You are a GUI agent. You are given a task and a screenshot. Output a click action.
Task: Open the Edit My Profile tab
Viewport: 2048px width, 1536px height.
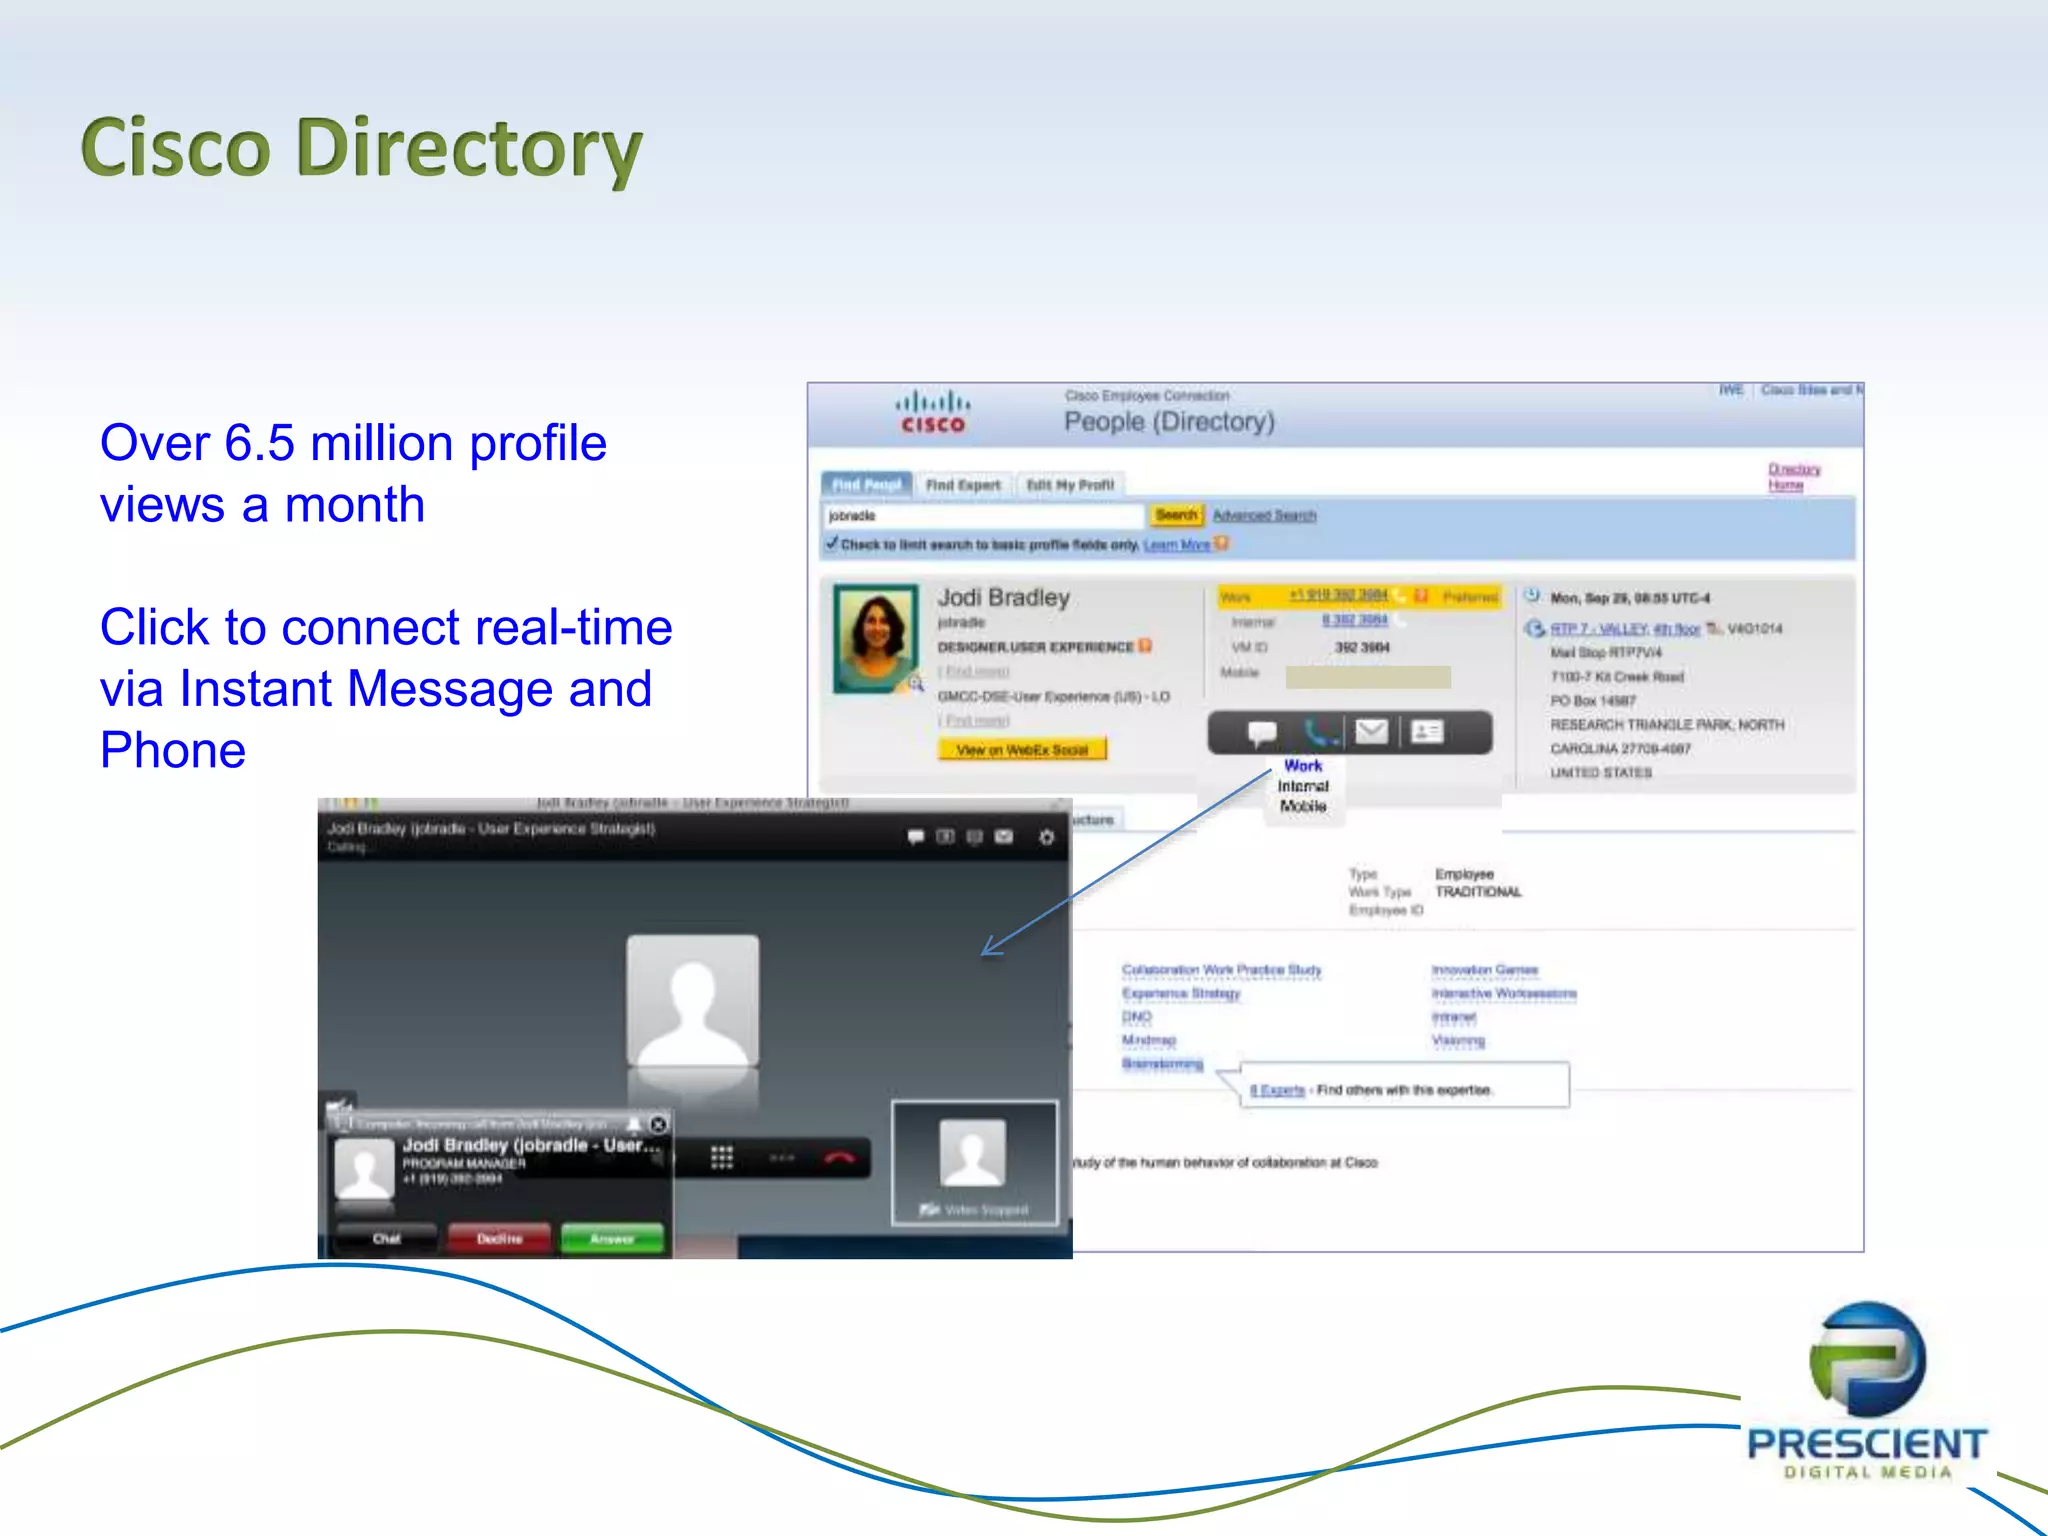click(x=1070, y=485)
